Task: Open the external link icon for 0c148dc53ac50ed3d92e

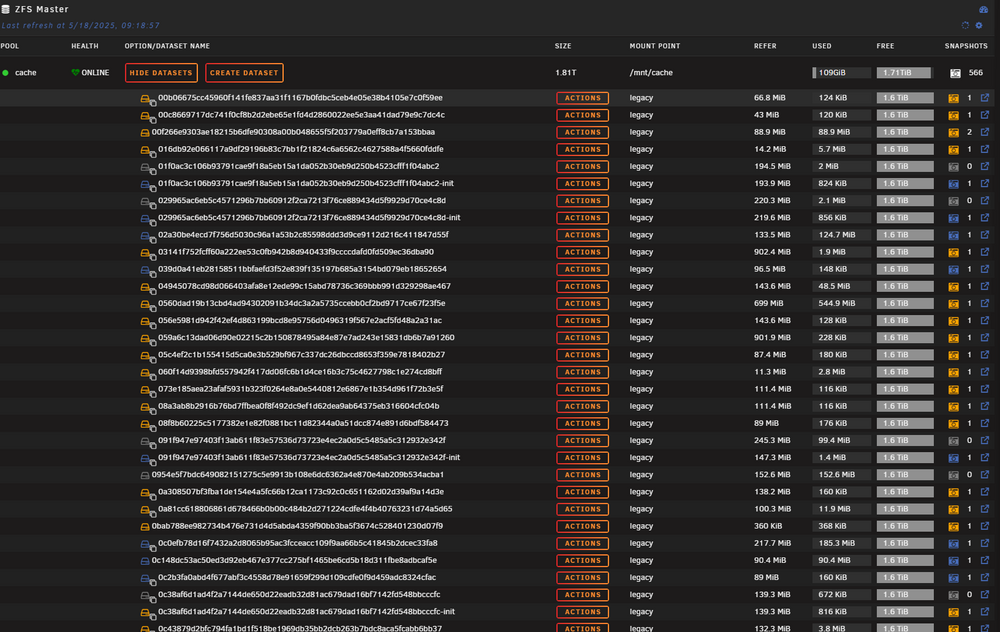Action: (985, 560)
